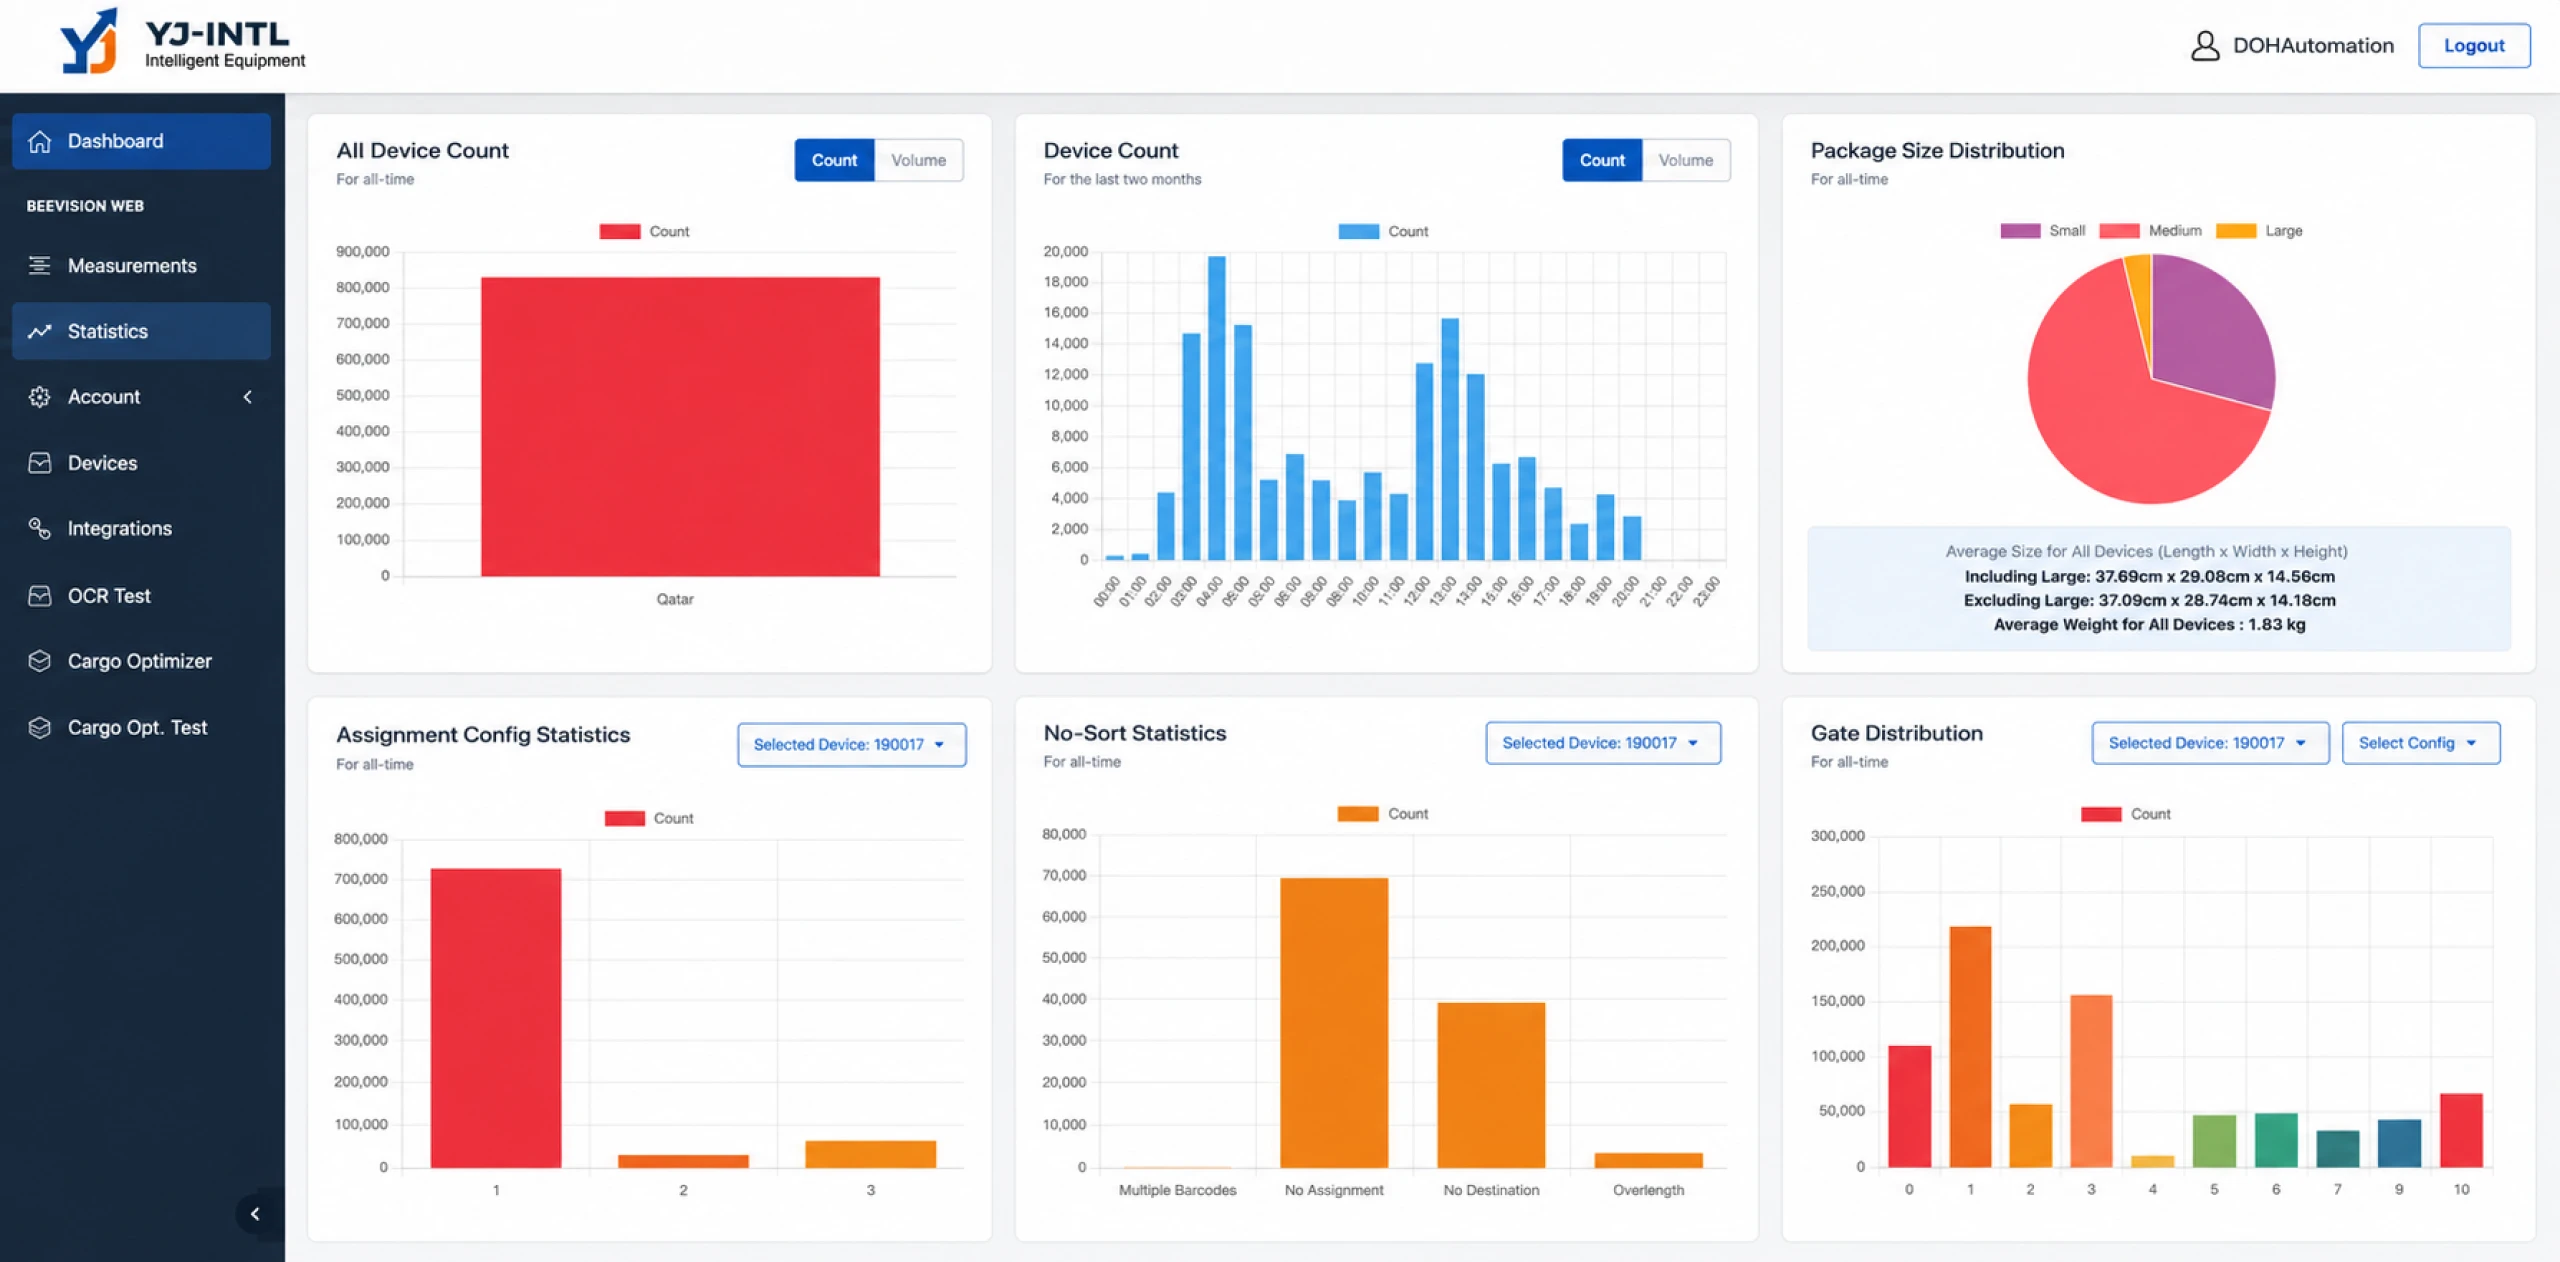Image resolution: width=2560 pixels, height=1262 pixels.
Task: Open device dropdown in Assignment Config Statistics
Action: click(x=851, y=745)
